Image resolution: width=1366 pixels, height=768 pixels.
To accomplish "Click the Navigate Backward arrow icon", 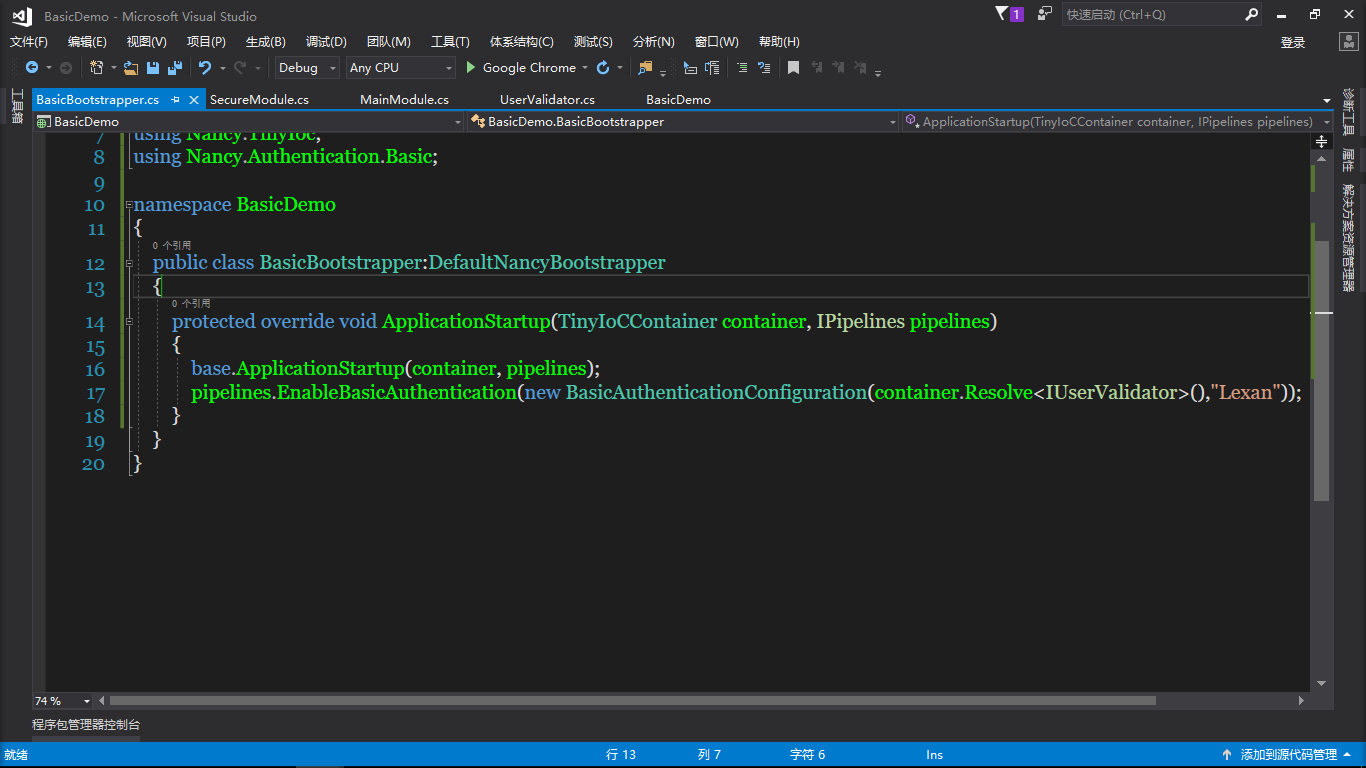I will click(32, 68).
